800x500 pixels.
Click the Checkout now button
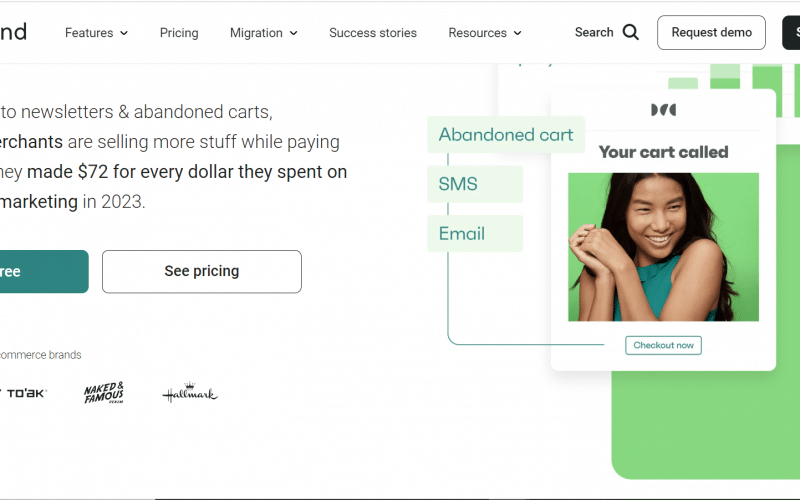click(x=663, y=345)
